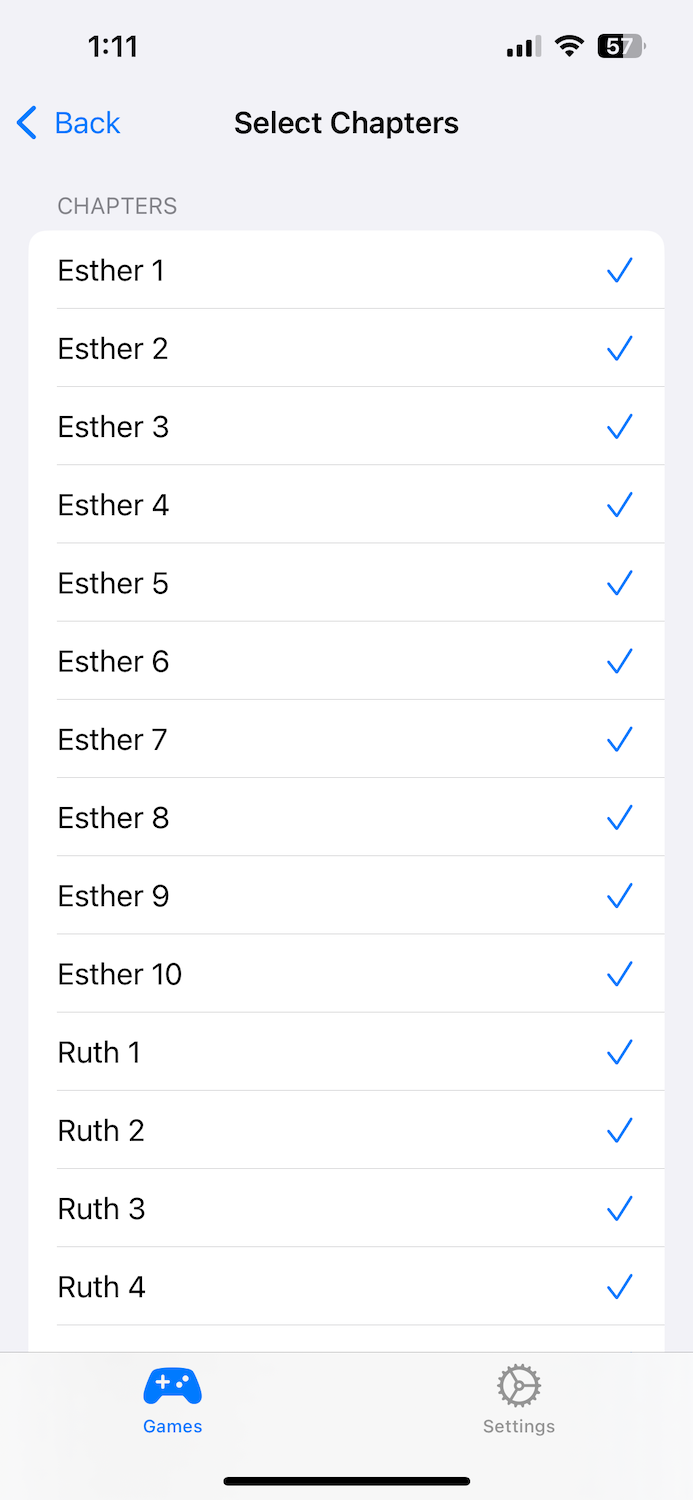Image resolution: width=693 pixels, height=1500 pixels.
Task: Switch to the Settings tab label
Action: 519,1427
